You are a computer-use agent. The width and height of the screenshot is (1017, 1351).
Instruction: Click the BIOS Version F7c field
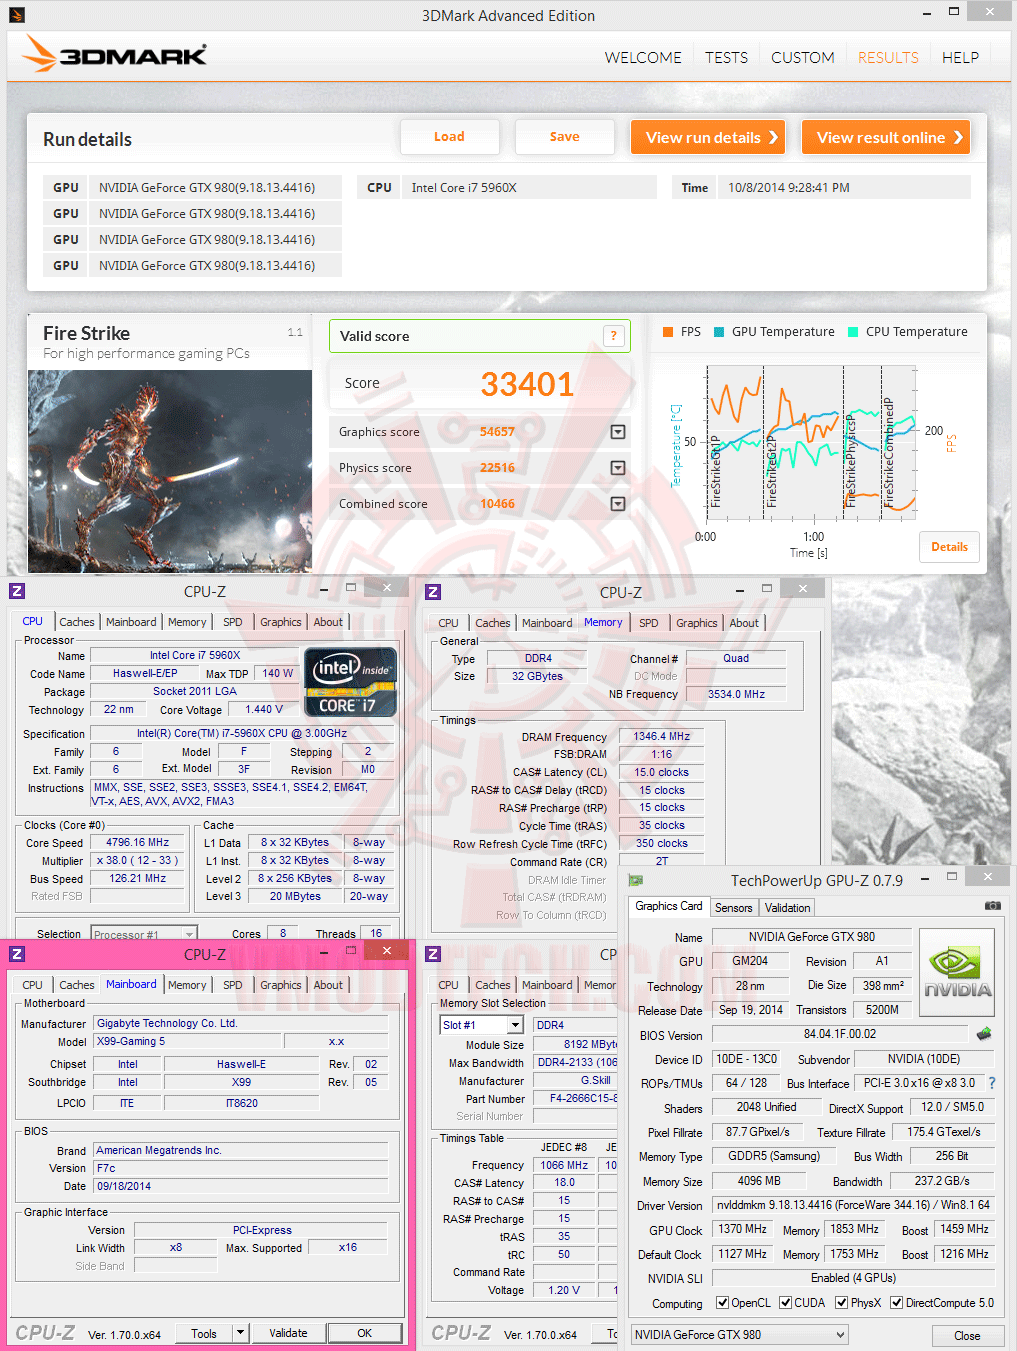coord(241,1168)
